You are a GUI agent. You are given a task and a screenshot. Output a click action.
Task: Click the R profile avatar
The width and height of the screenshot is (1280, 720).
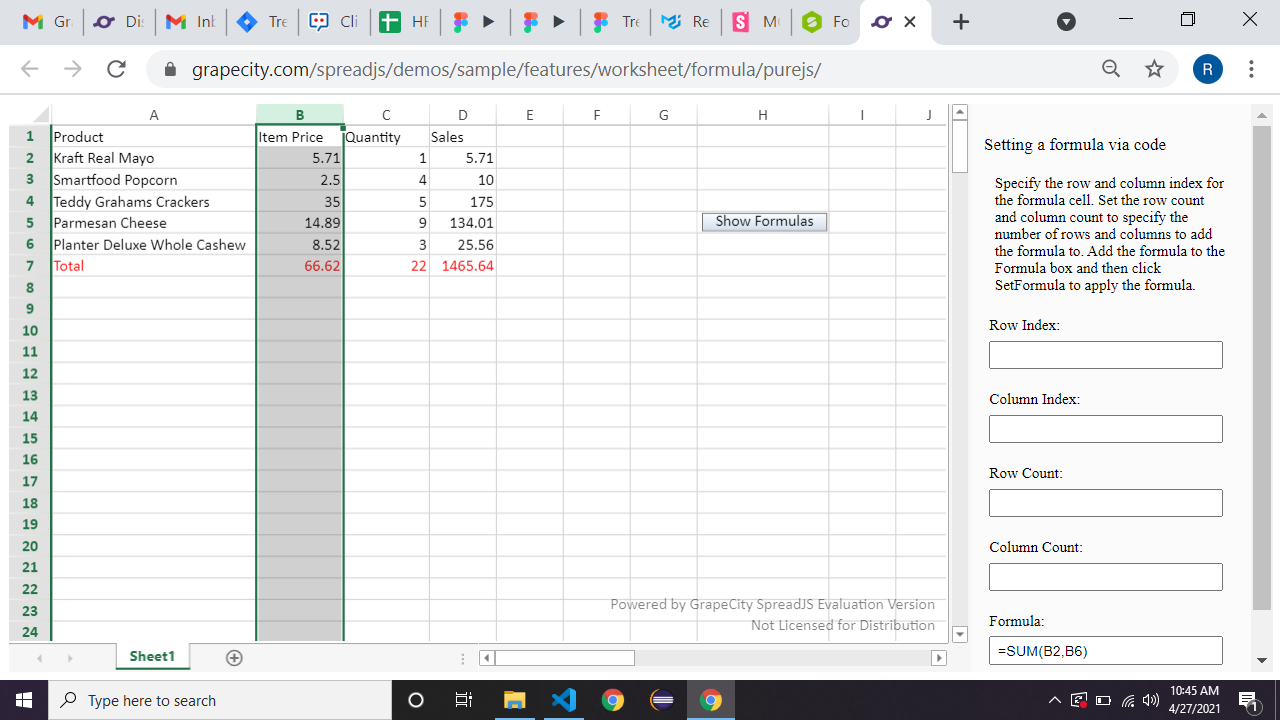tap(1207, 69)
